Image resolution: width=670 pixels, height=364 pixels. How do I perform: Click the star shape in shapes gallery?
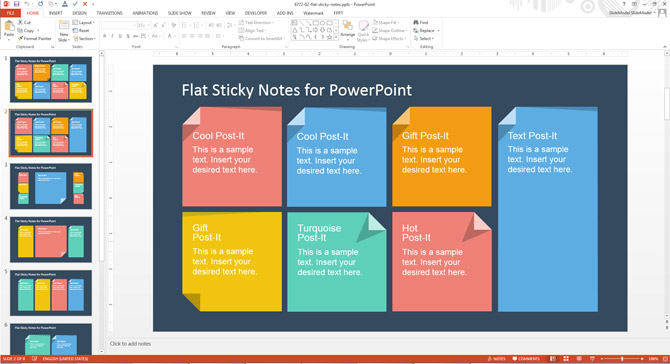[329, 37]
